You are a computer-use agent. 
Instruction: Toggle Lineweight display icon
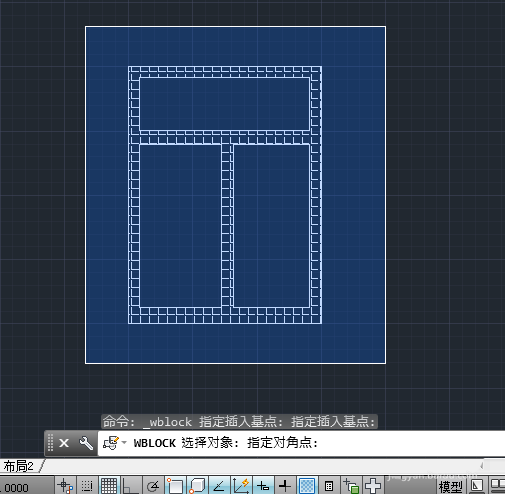coord(285,486)
